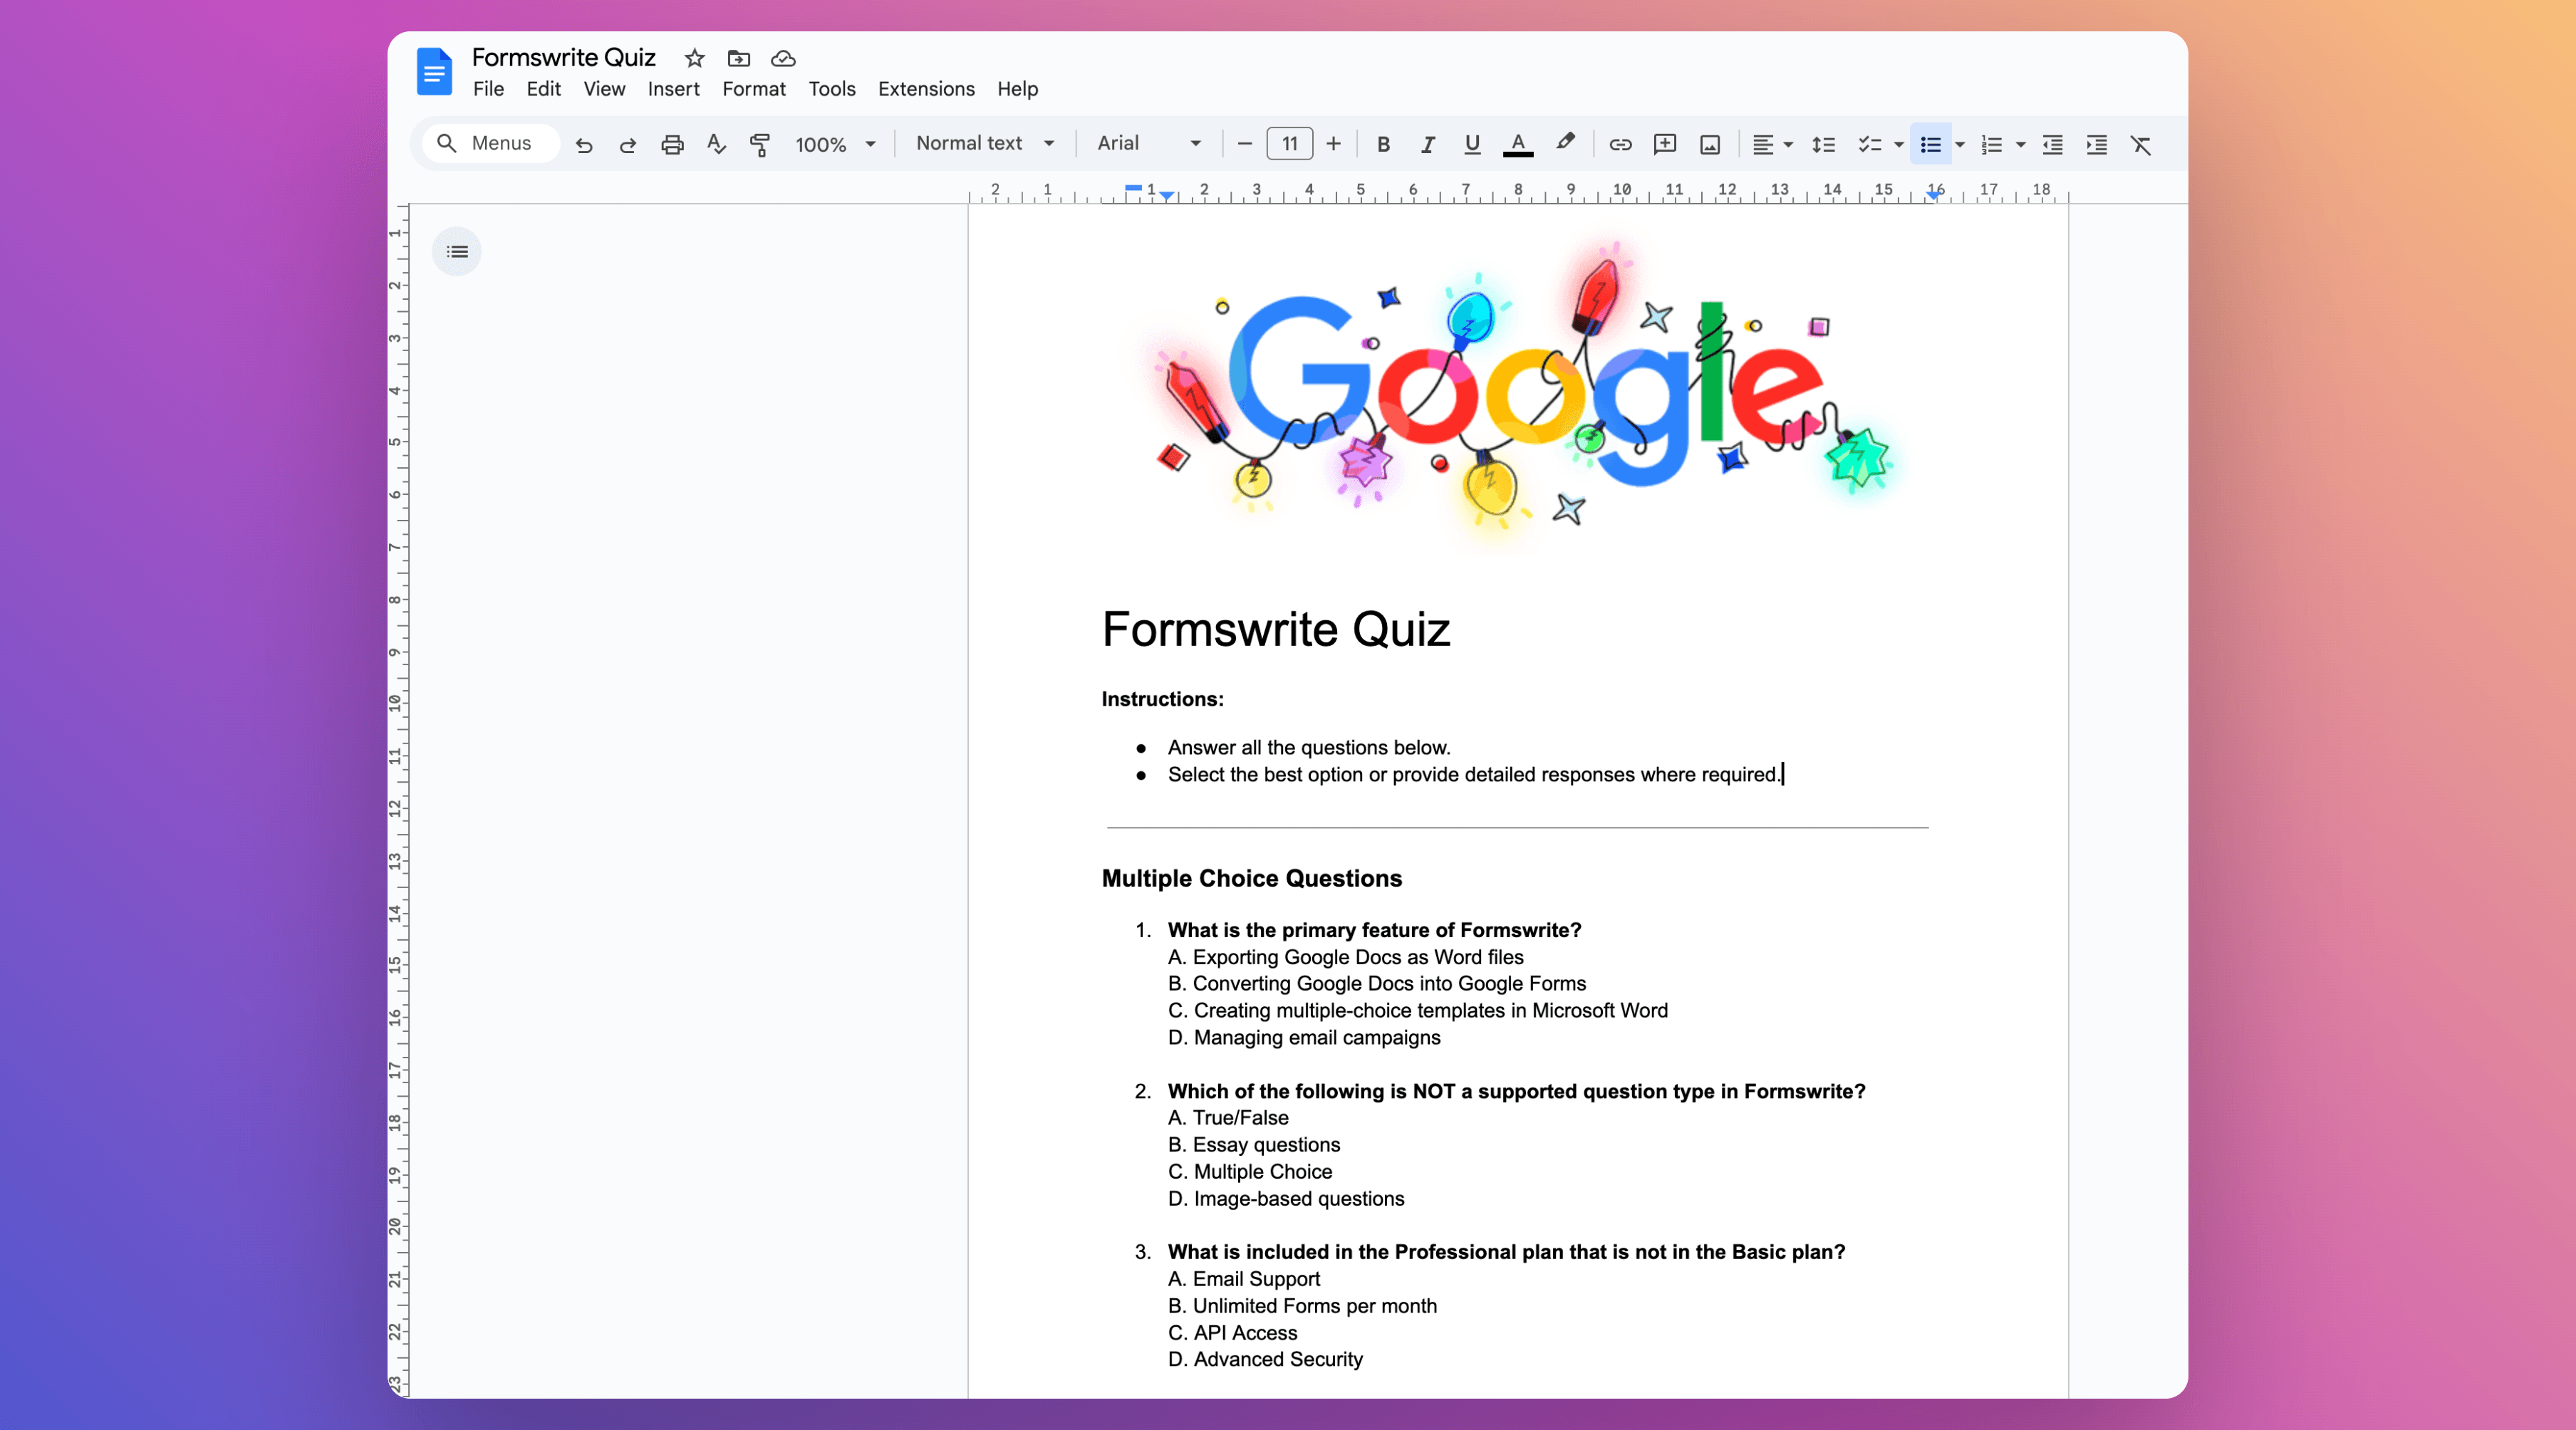This screenshot has height=1430, width=2576.
Task: Add a comment
Action: coord(1664,144)
